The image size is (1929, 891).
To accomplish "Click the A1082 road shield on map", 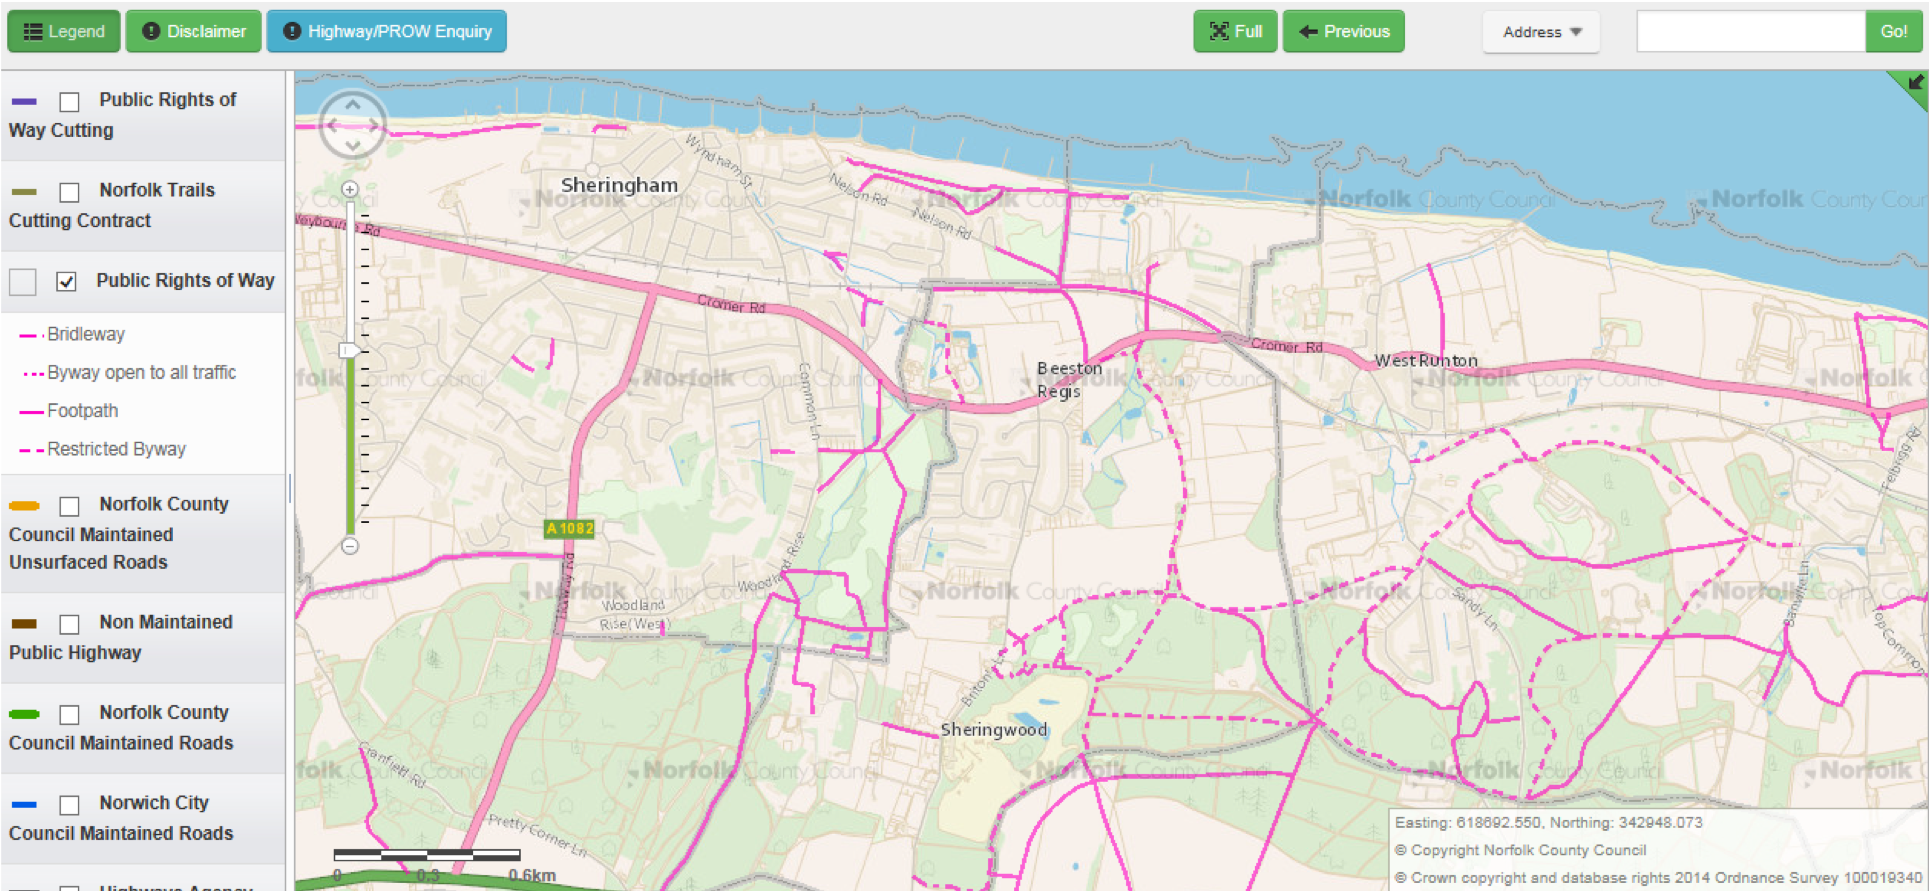I will pos(569,528).
